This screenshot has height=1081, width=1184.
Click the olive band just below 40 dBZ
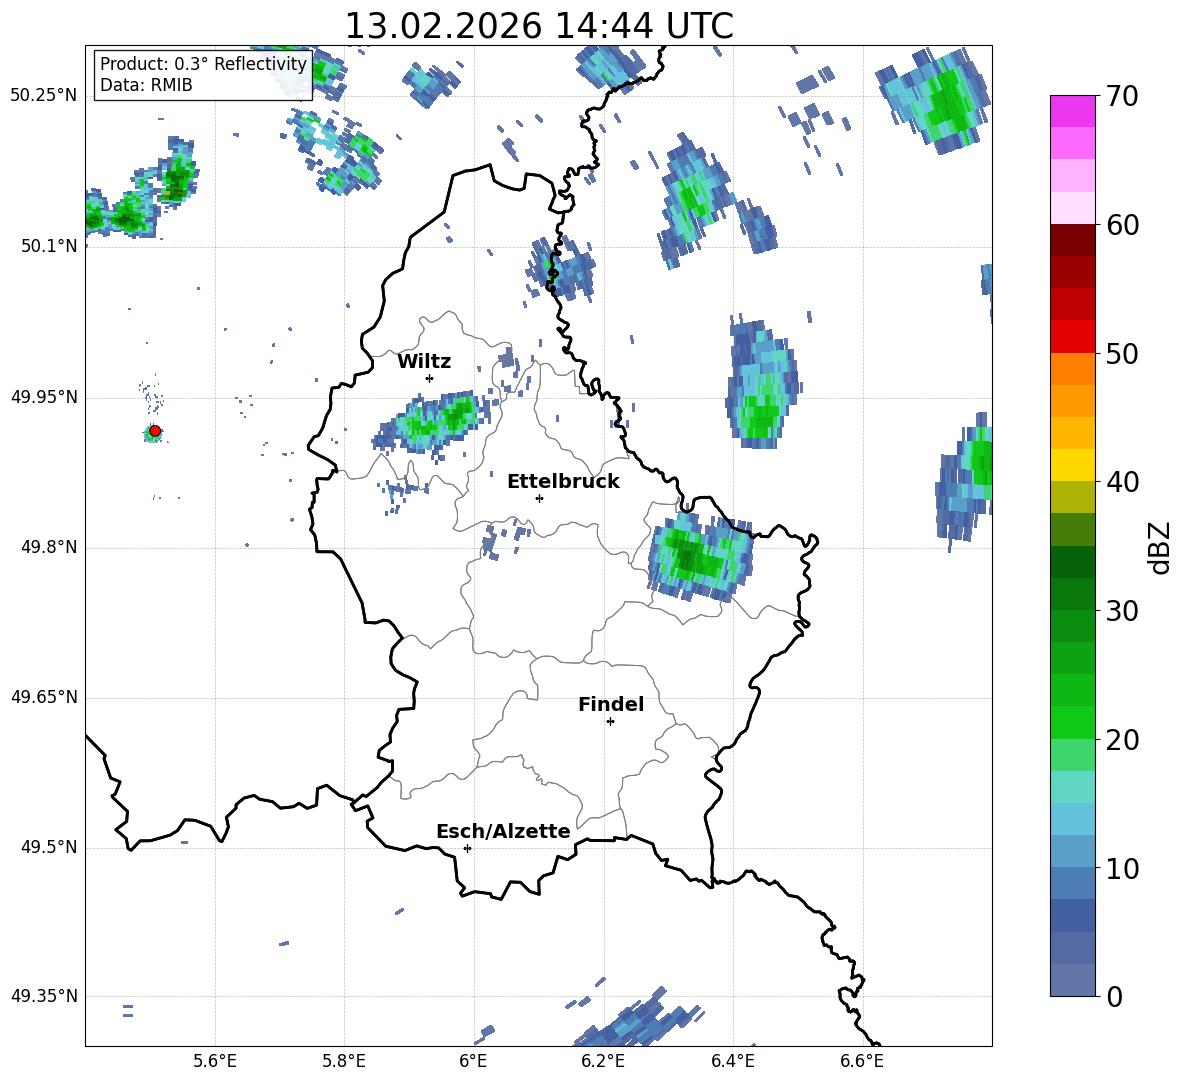point(1073,498)
